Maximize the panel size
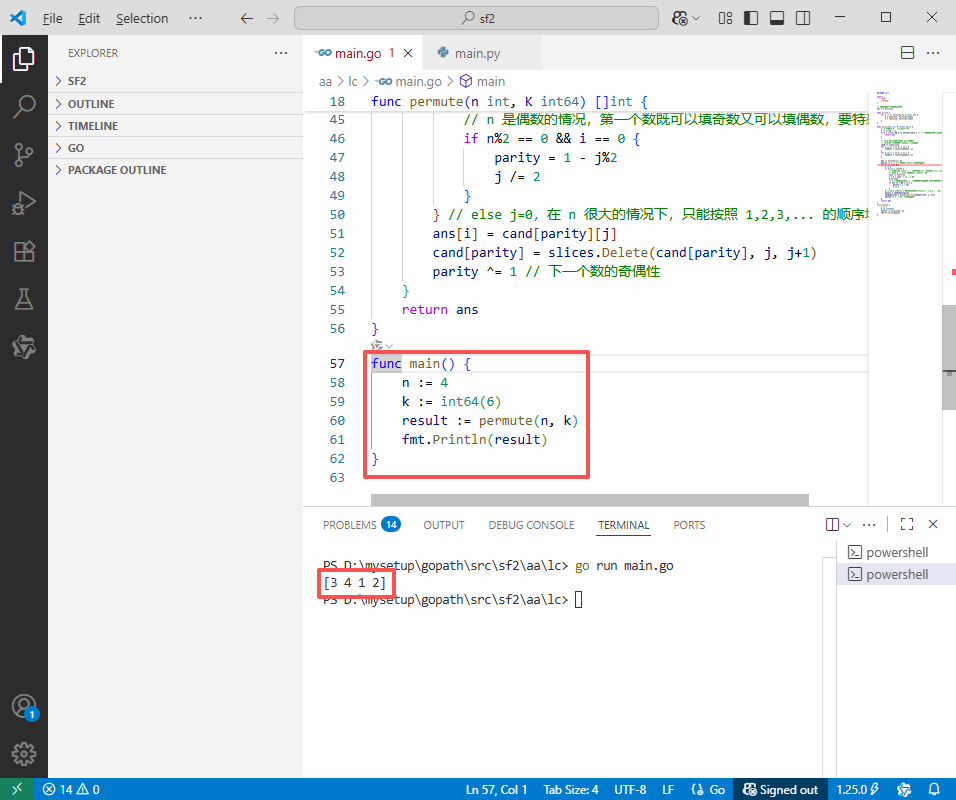956x800 pixels. 907,524
